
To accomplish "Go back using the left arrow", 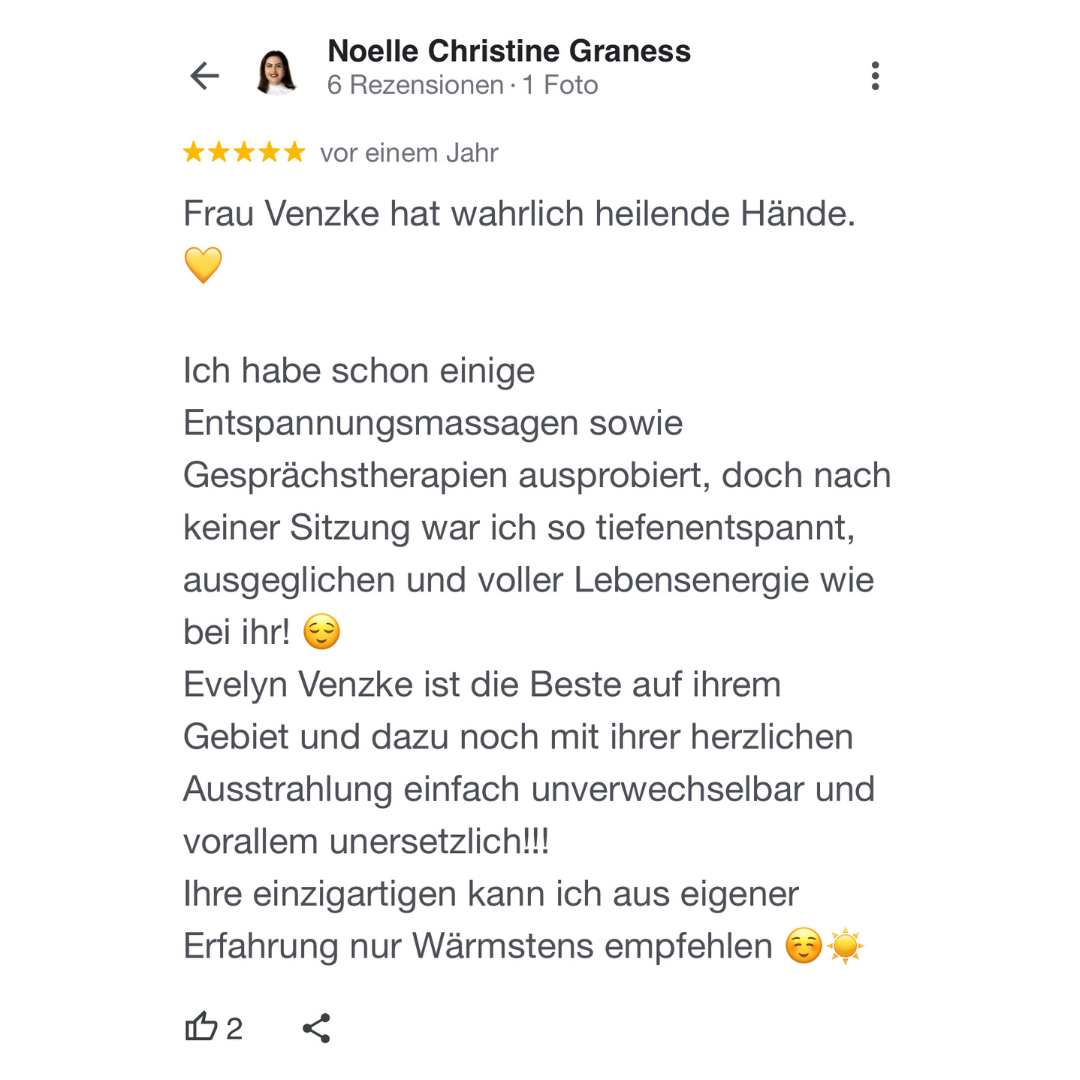I will tap(204, 76).
